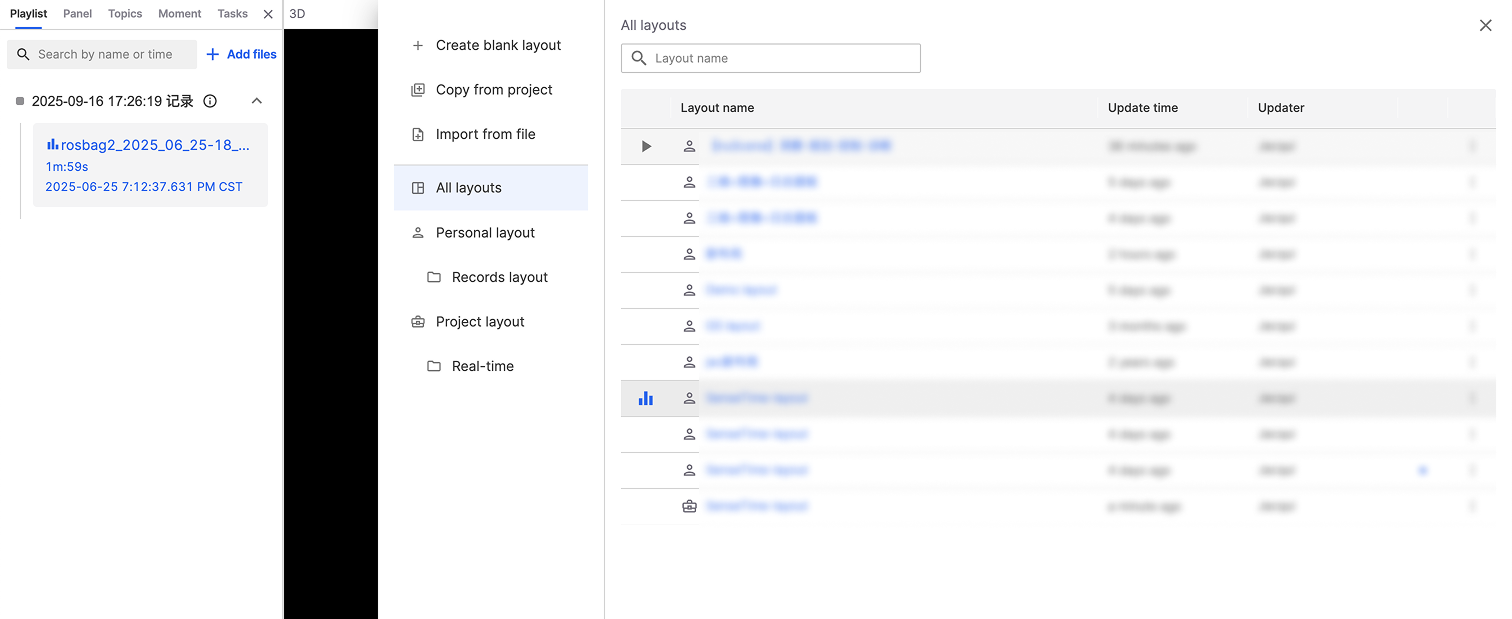Viewport: 1512px width, 619px height.
Task: Focus the Search by name or time field
Action: click(110, 54)
